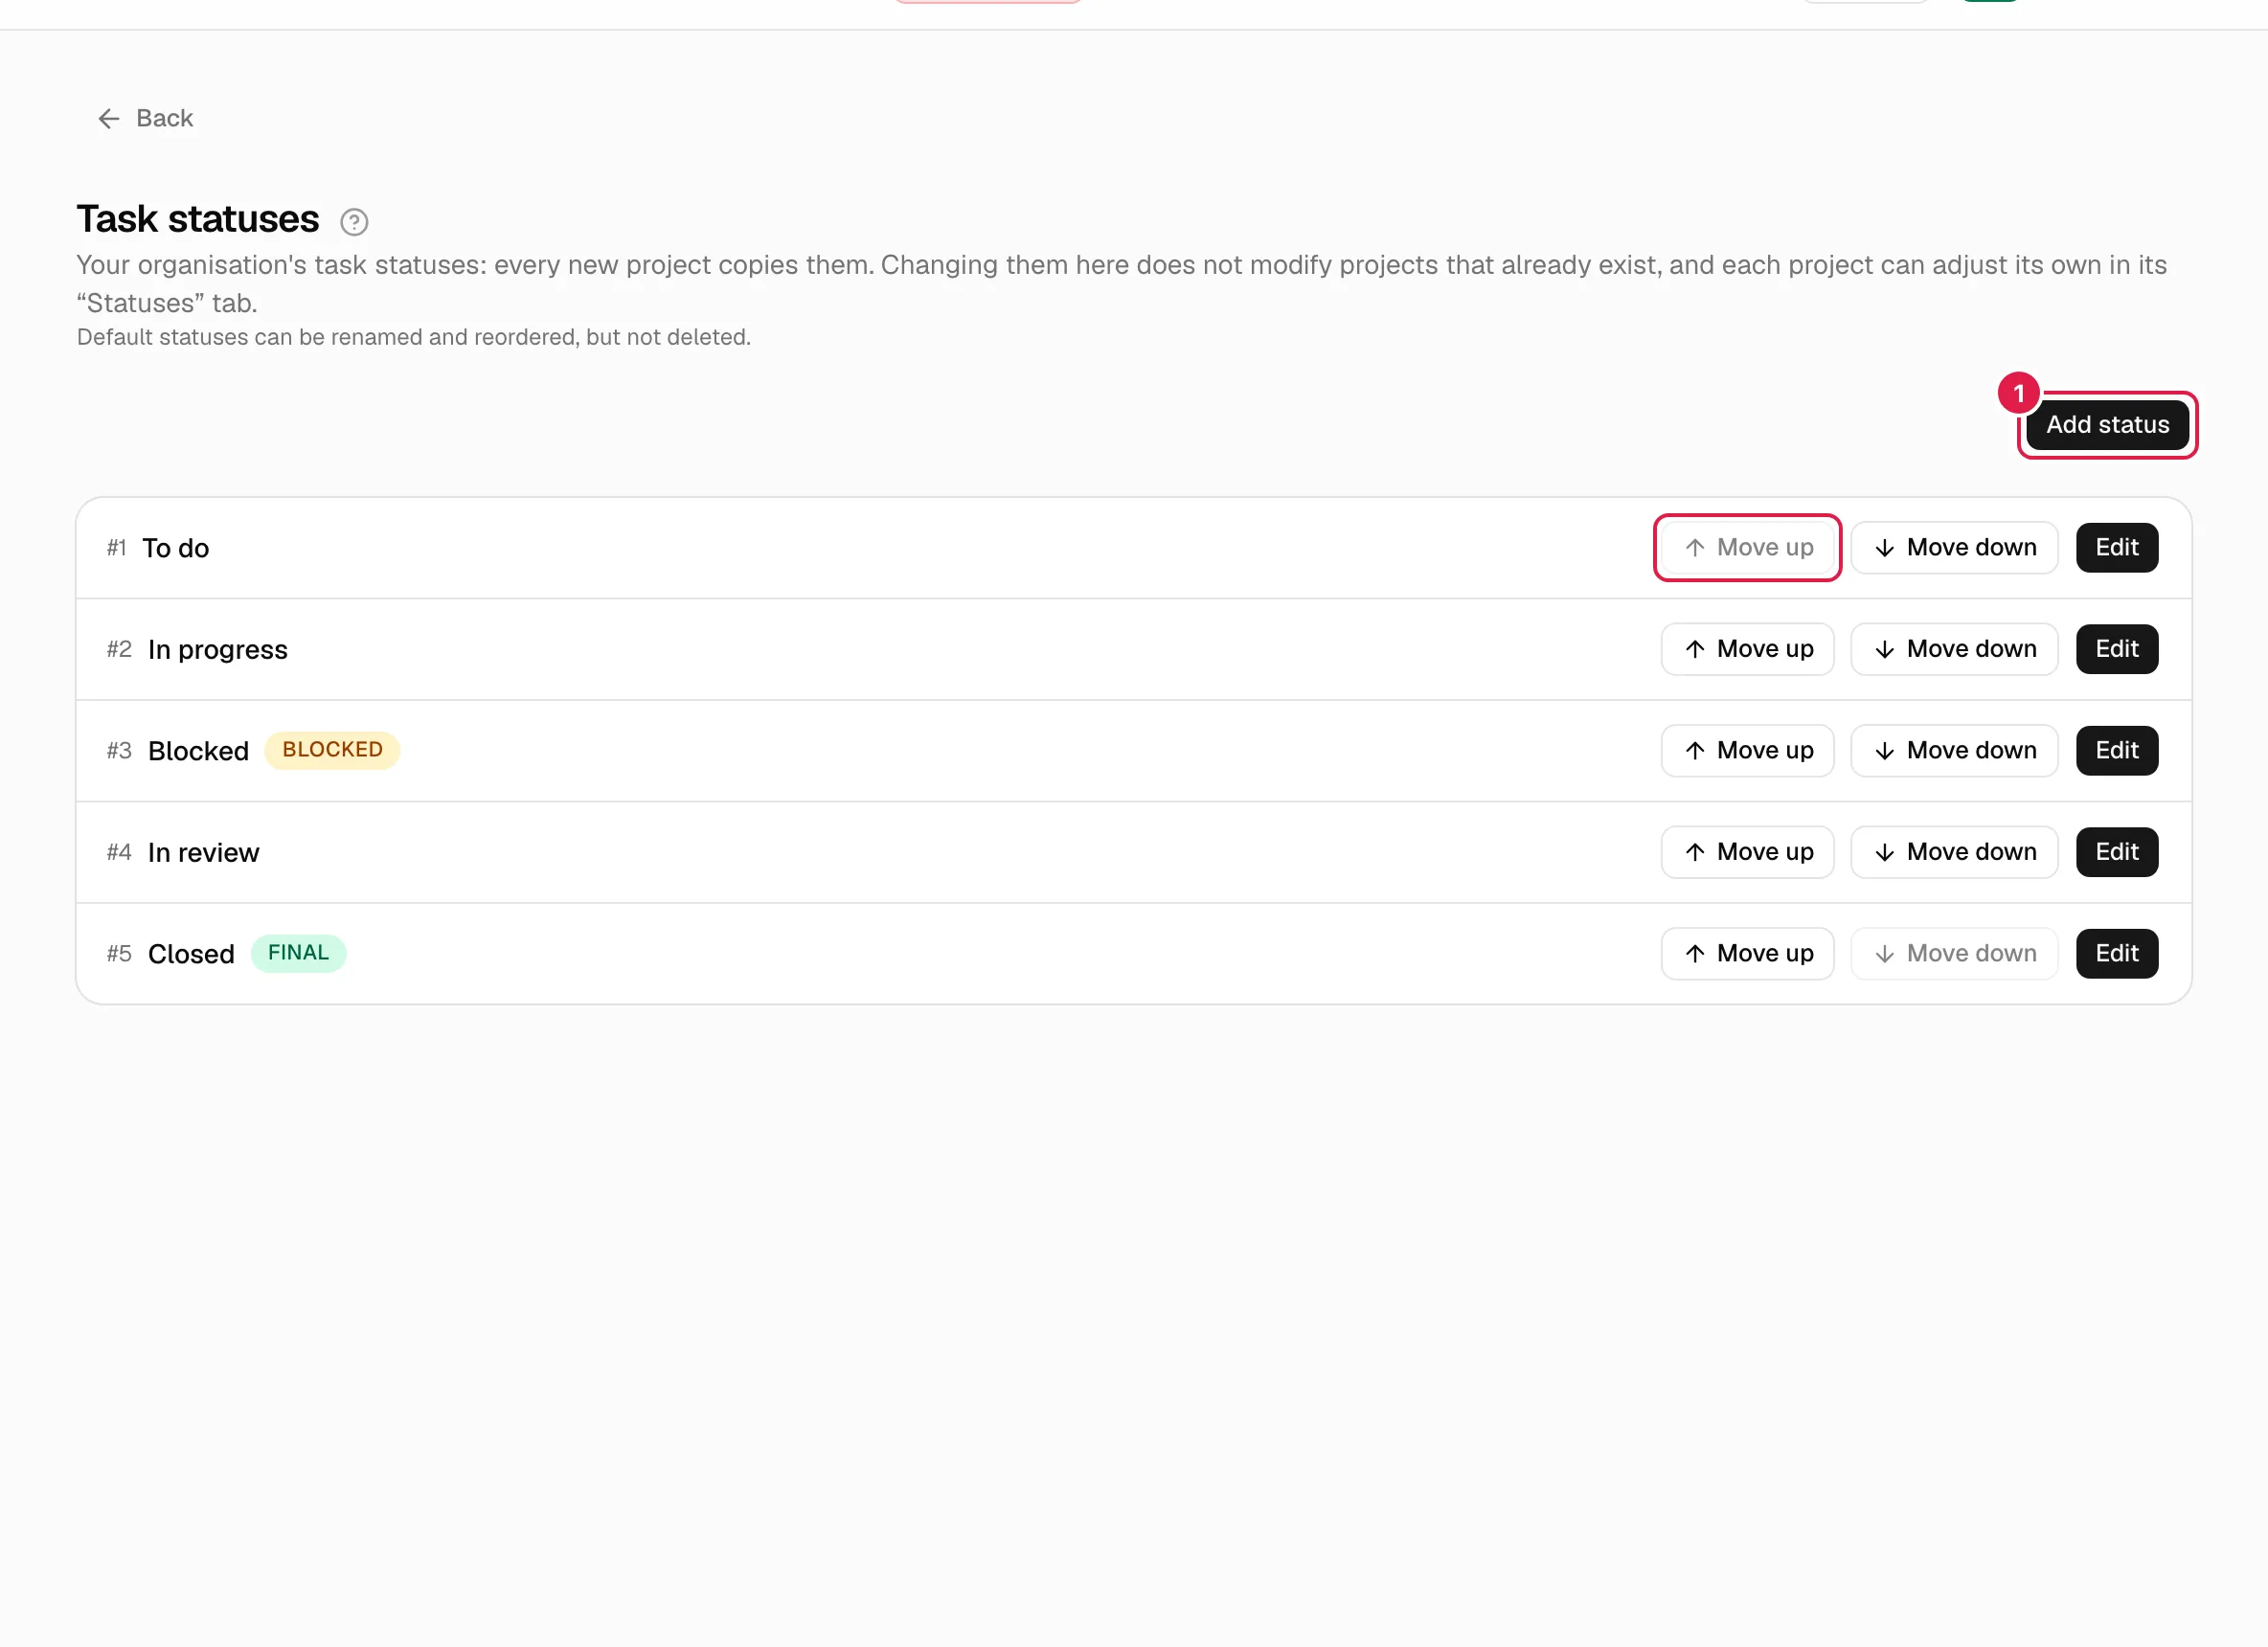Move In progress status up
Viewport: 2268px width, 1647px height.
point(1747,649)
